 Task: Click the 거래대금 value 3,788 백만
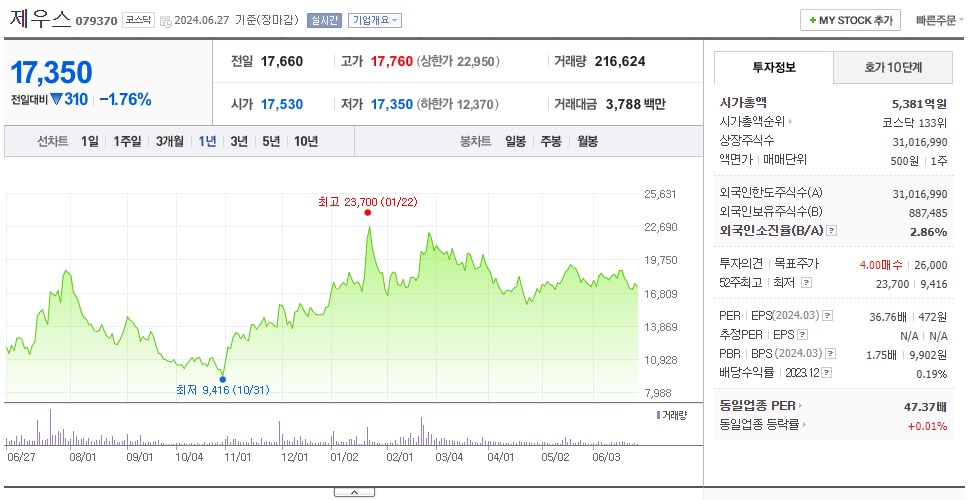point(635,104)
